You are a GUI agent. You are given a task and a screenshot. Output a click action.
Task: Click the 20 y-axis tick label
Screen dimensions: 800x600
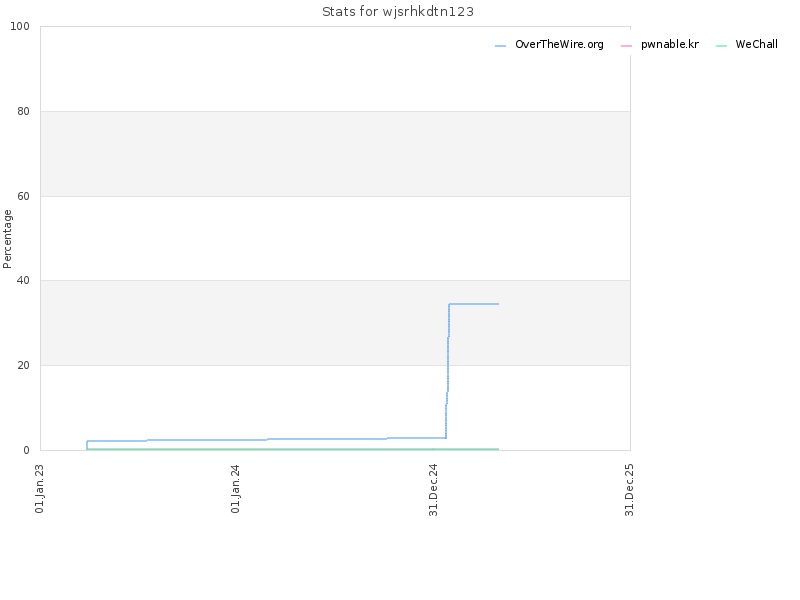(x=23, y=365)
